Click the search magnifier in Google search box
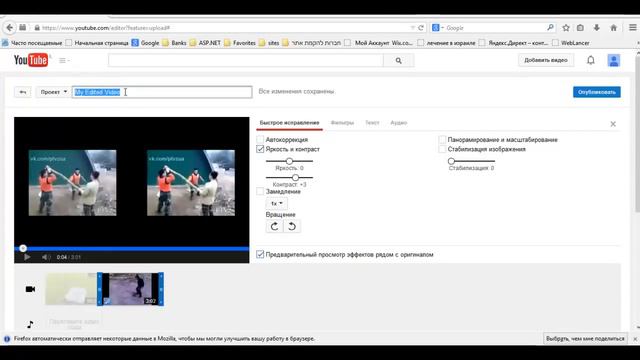 [x=550, y=28]
